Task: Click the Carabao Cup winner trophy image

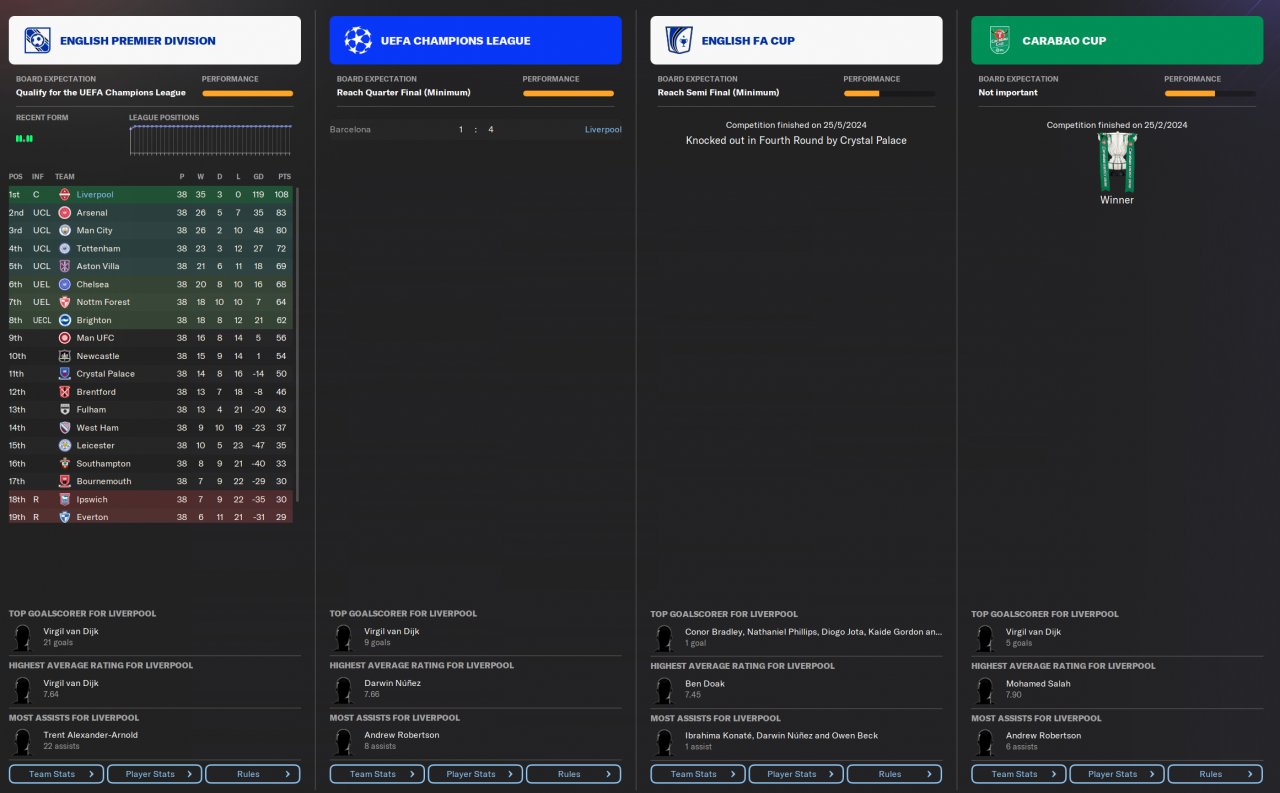Action: tap(1117, 162)
